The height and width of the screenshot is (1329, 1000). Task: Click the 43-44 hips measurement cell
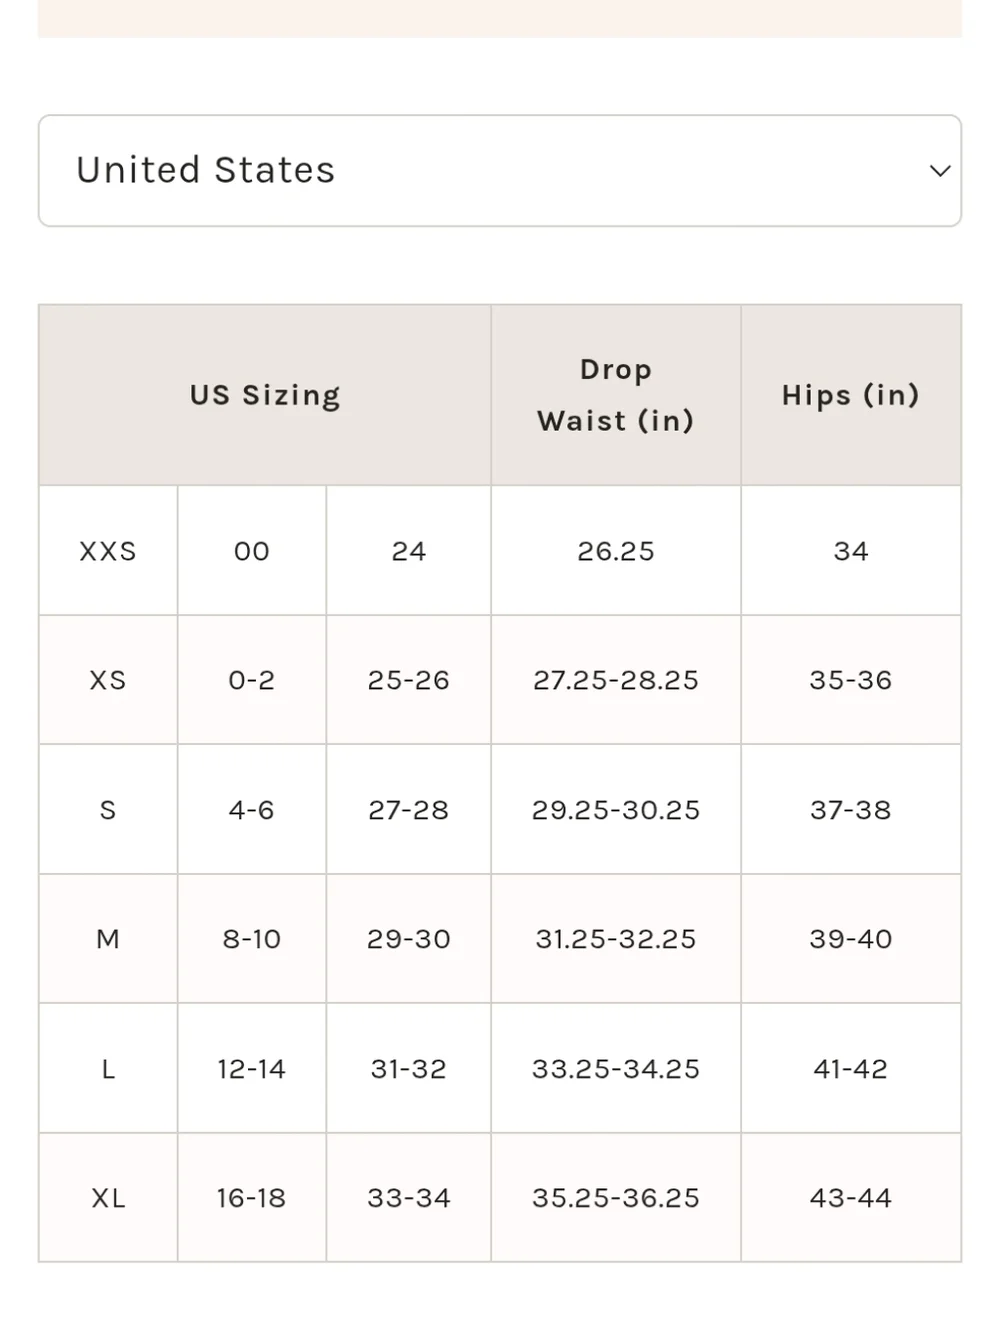pos(850,1198)
